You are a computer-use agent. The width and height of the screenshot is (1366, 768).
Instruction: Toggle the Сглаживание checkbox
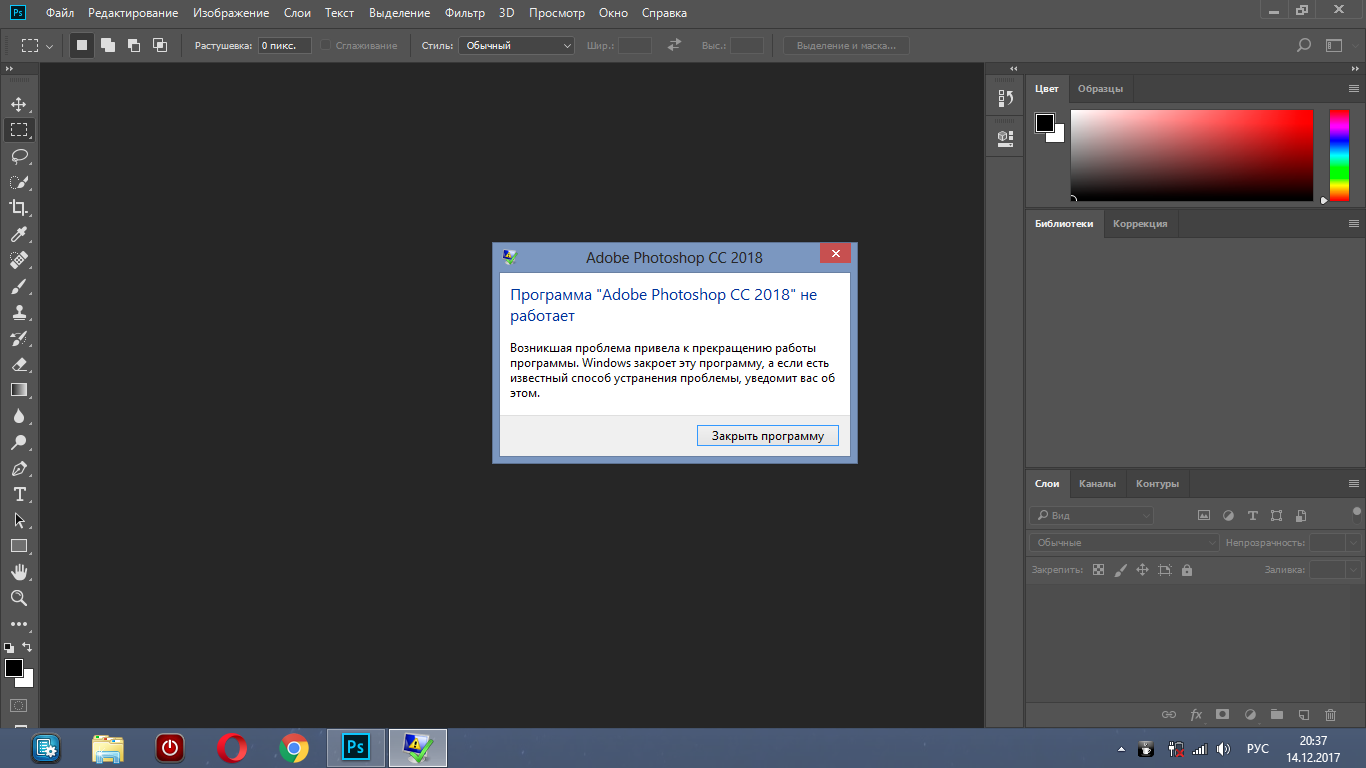click(326, 46)
